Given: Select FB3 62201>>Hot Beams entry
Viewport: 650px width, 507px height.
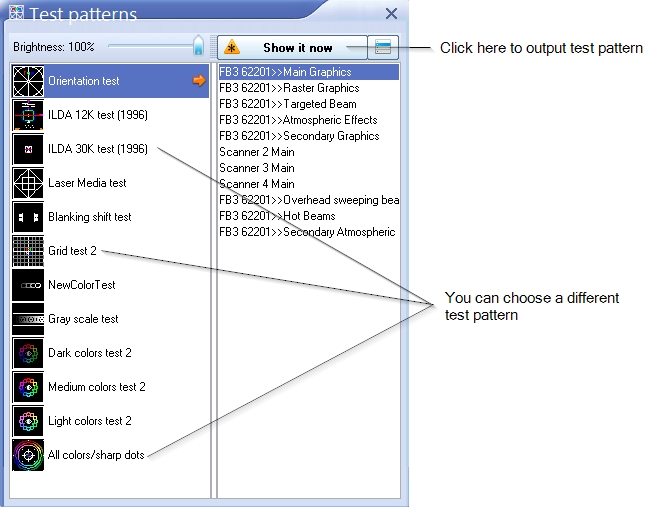Looking at the screenshot, I should click(277, 216).
